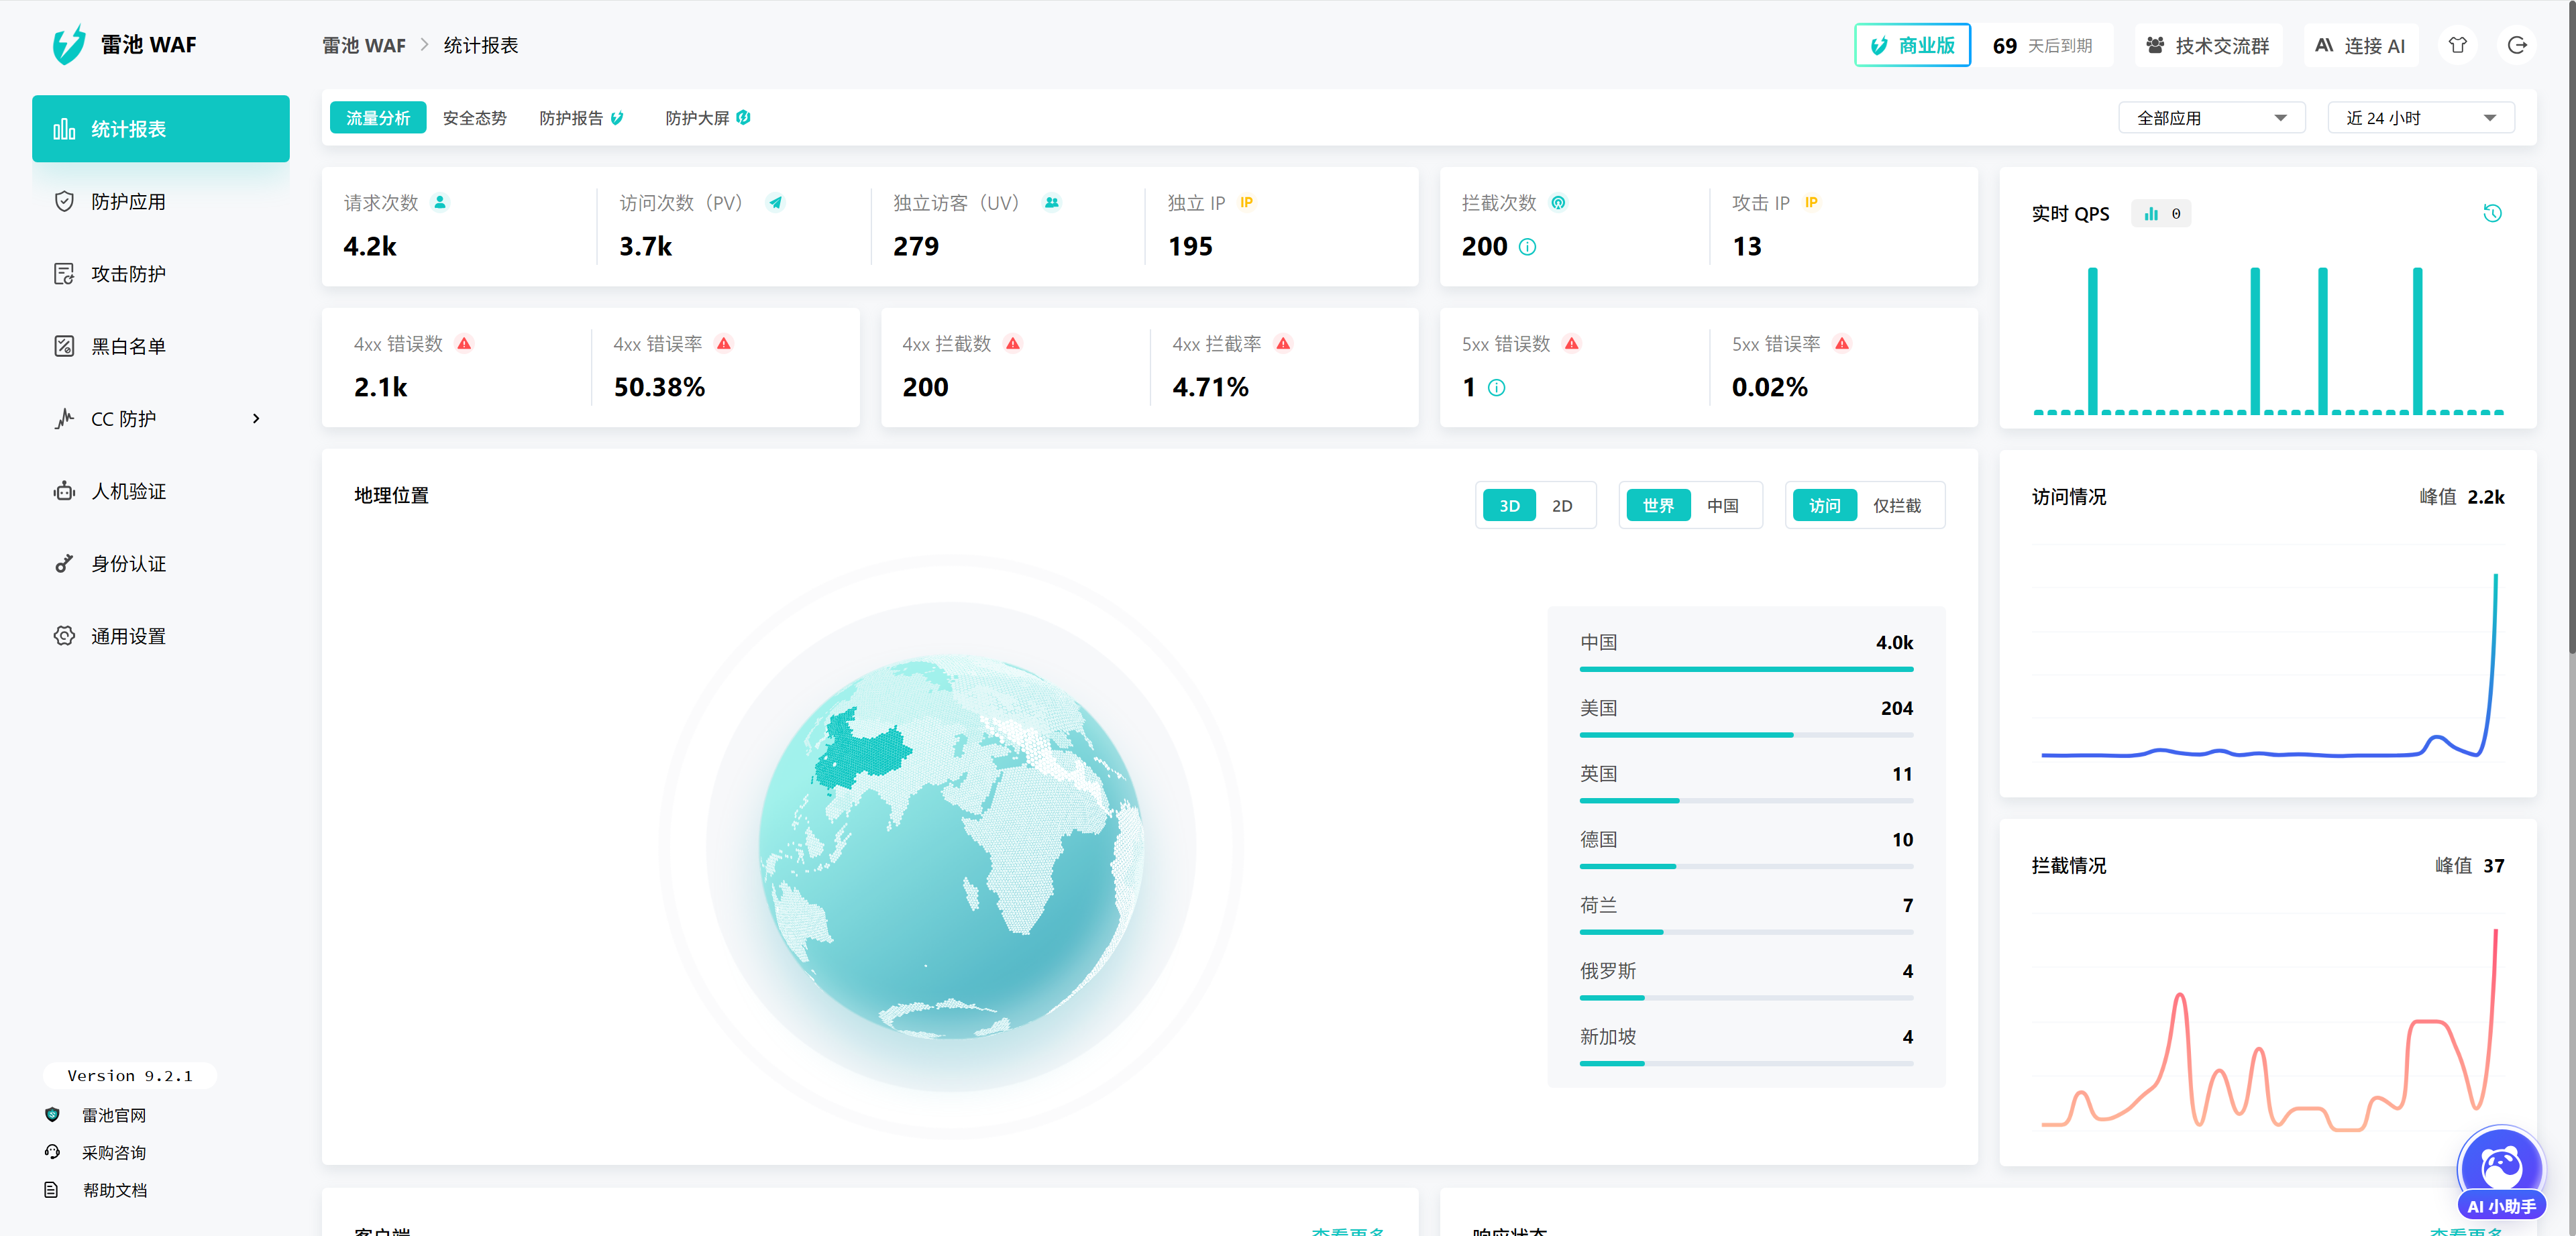Select 中国 map scope
The width and height of the screenshot is (2576, 1236).
click(x=1722, y=506)
